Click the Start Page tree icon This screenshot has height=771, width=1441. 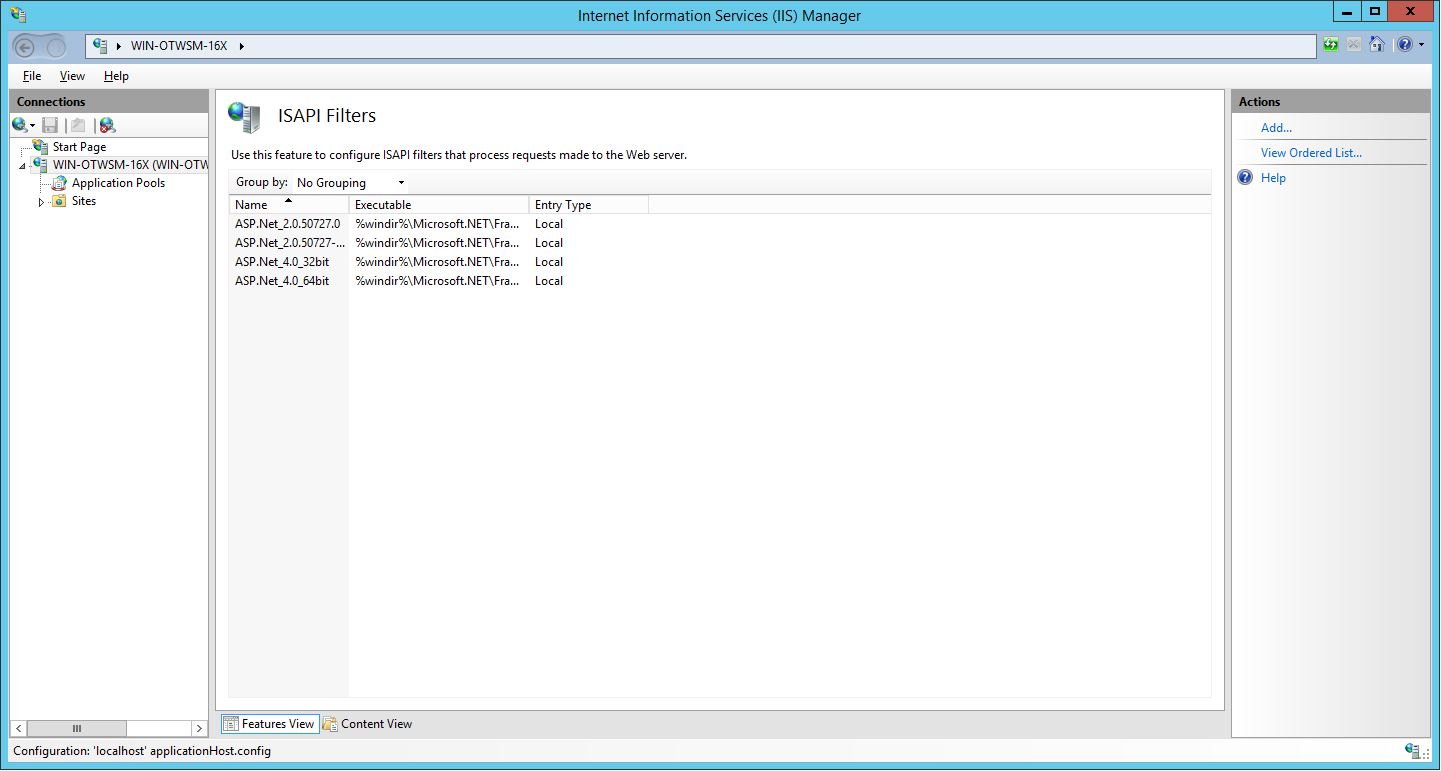40,147
